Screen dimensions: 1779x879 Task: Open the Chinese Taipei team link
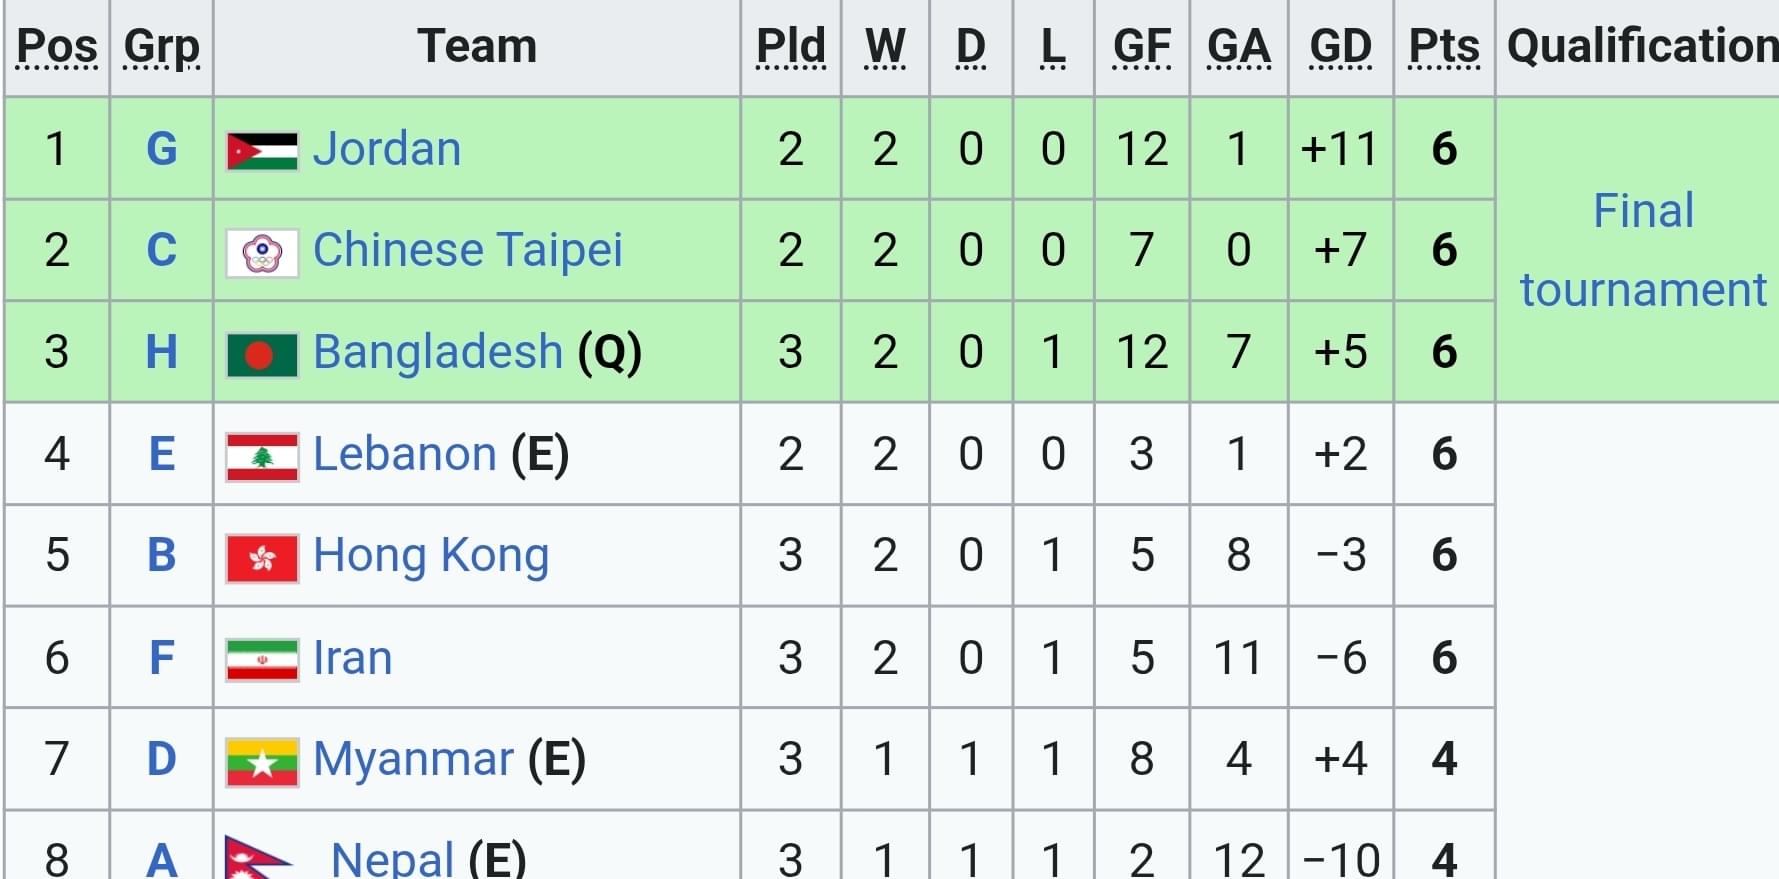467,250
